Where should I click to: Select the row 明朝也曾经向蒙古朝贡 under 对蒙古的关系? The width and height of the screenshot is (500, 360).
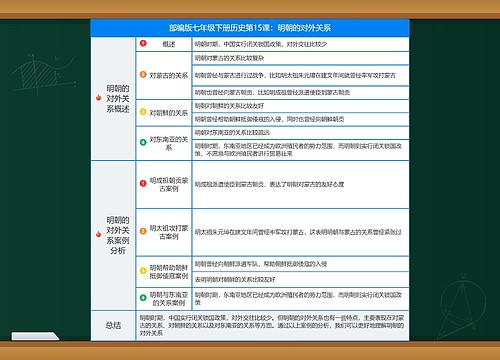pos(301,92)
